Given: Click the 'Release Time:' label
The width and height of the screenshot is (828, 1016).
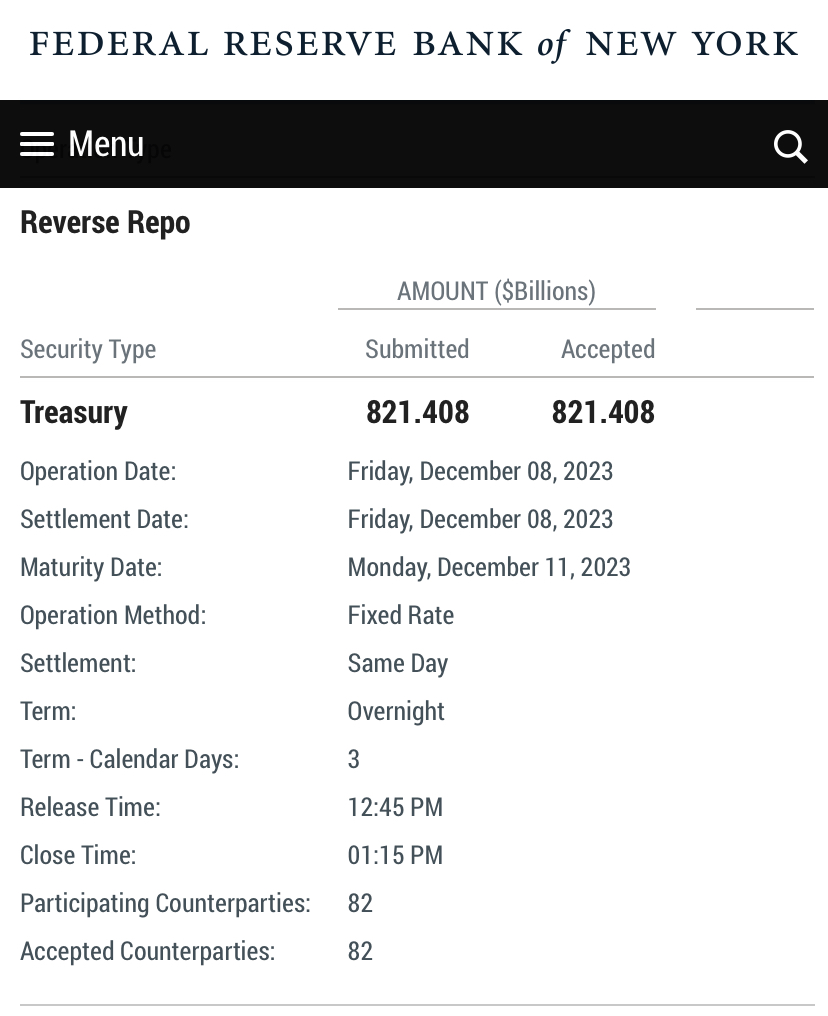Looking at the screenshot, I should coord(91,807).
